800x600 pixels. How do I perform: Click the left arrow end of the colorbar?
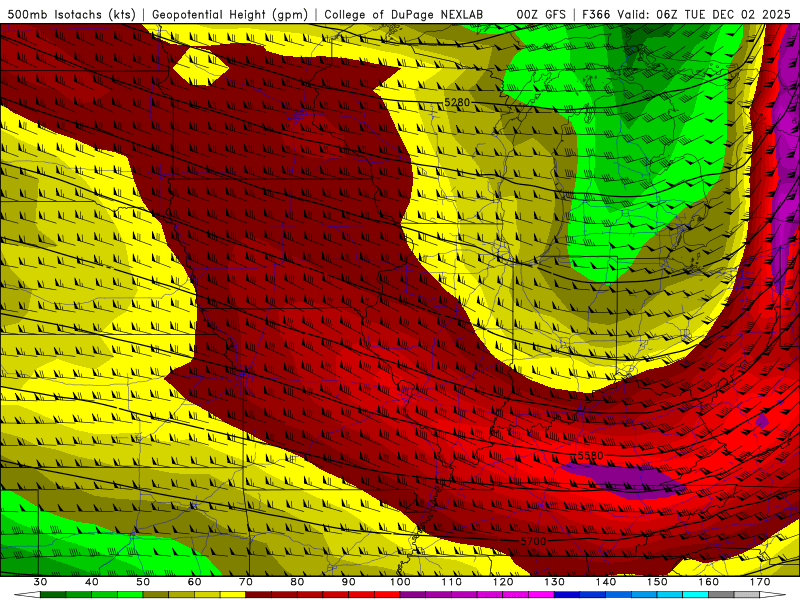point(27,595)
